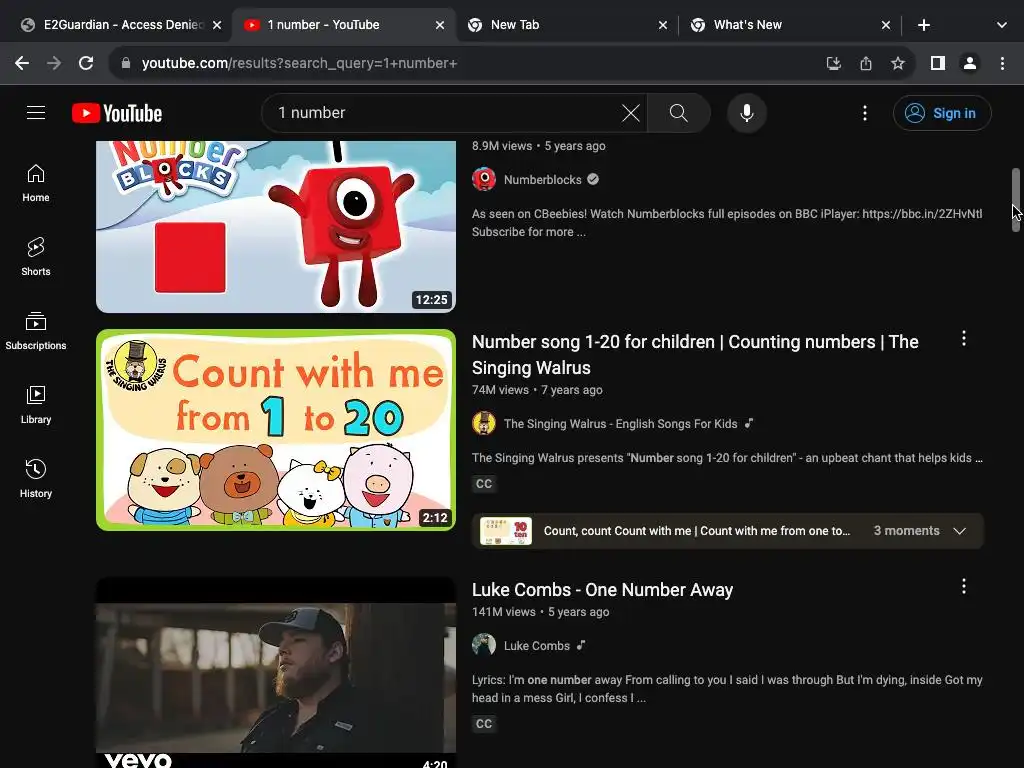Open YouTube settings three-dot menu near Sign in
Viewport: 1024px width, 768px height.
pos(865,113)
